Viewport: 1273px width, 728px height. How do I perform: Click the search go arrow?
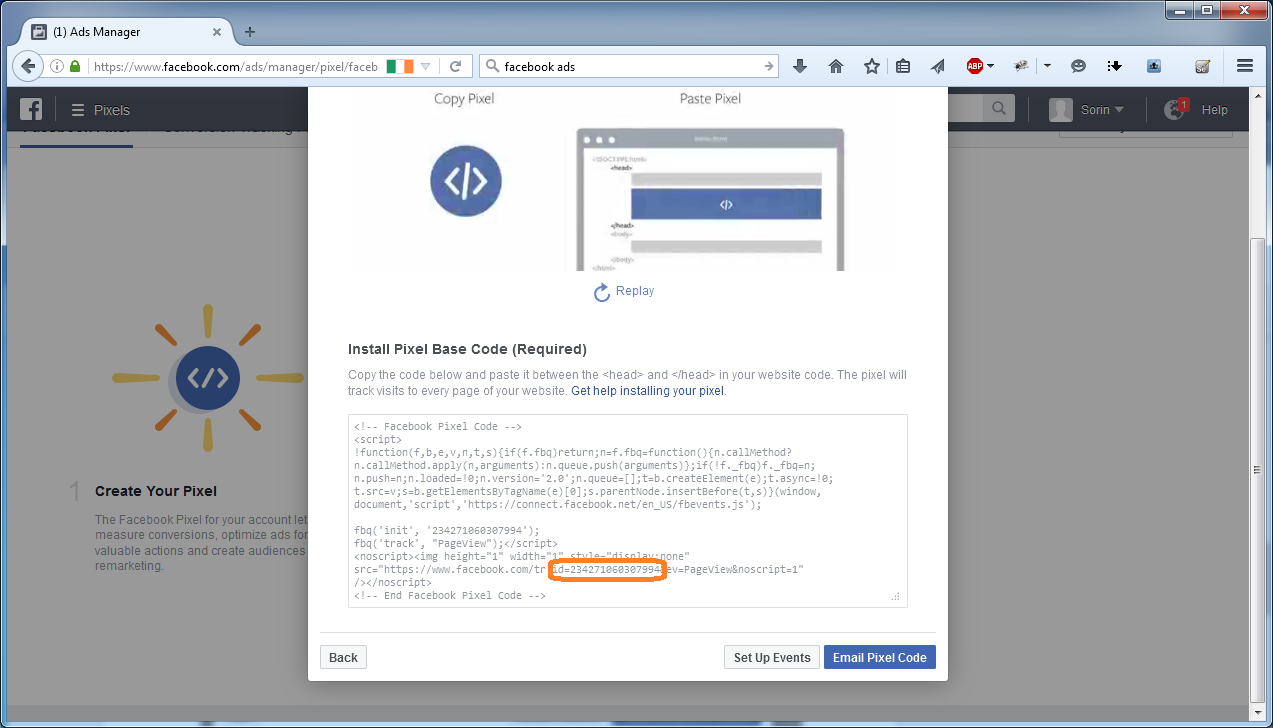point(769,67)
